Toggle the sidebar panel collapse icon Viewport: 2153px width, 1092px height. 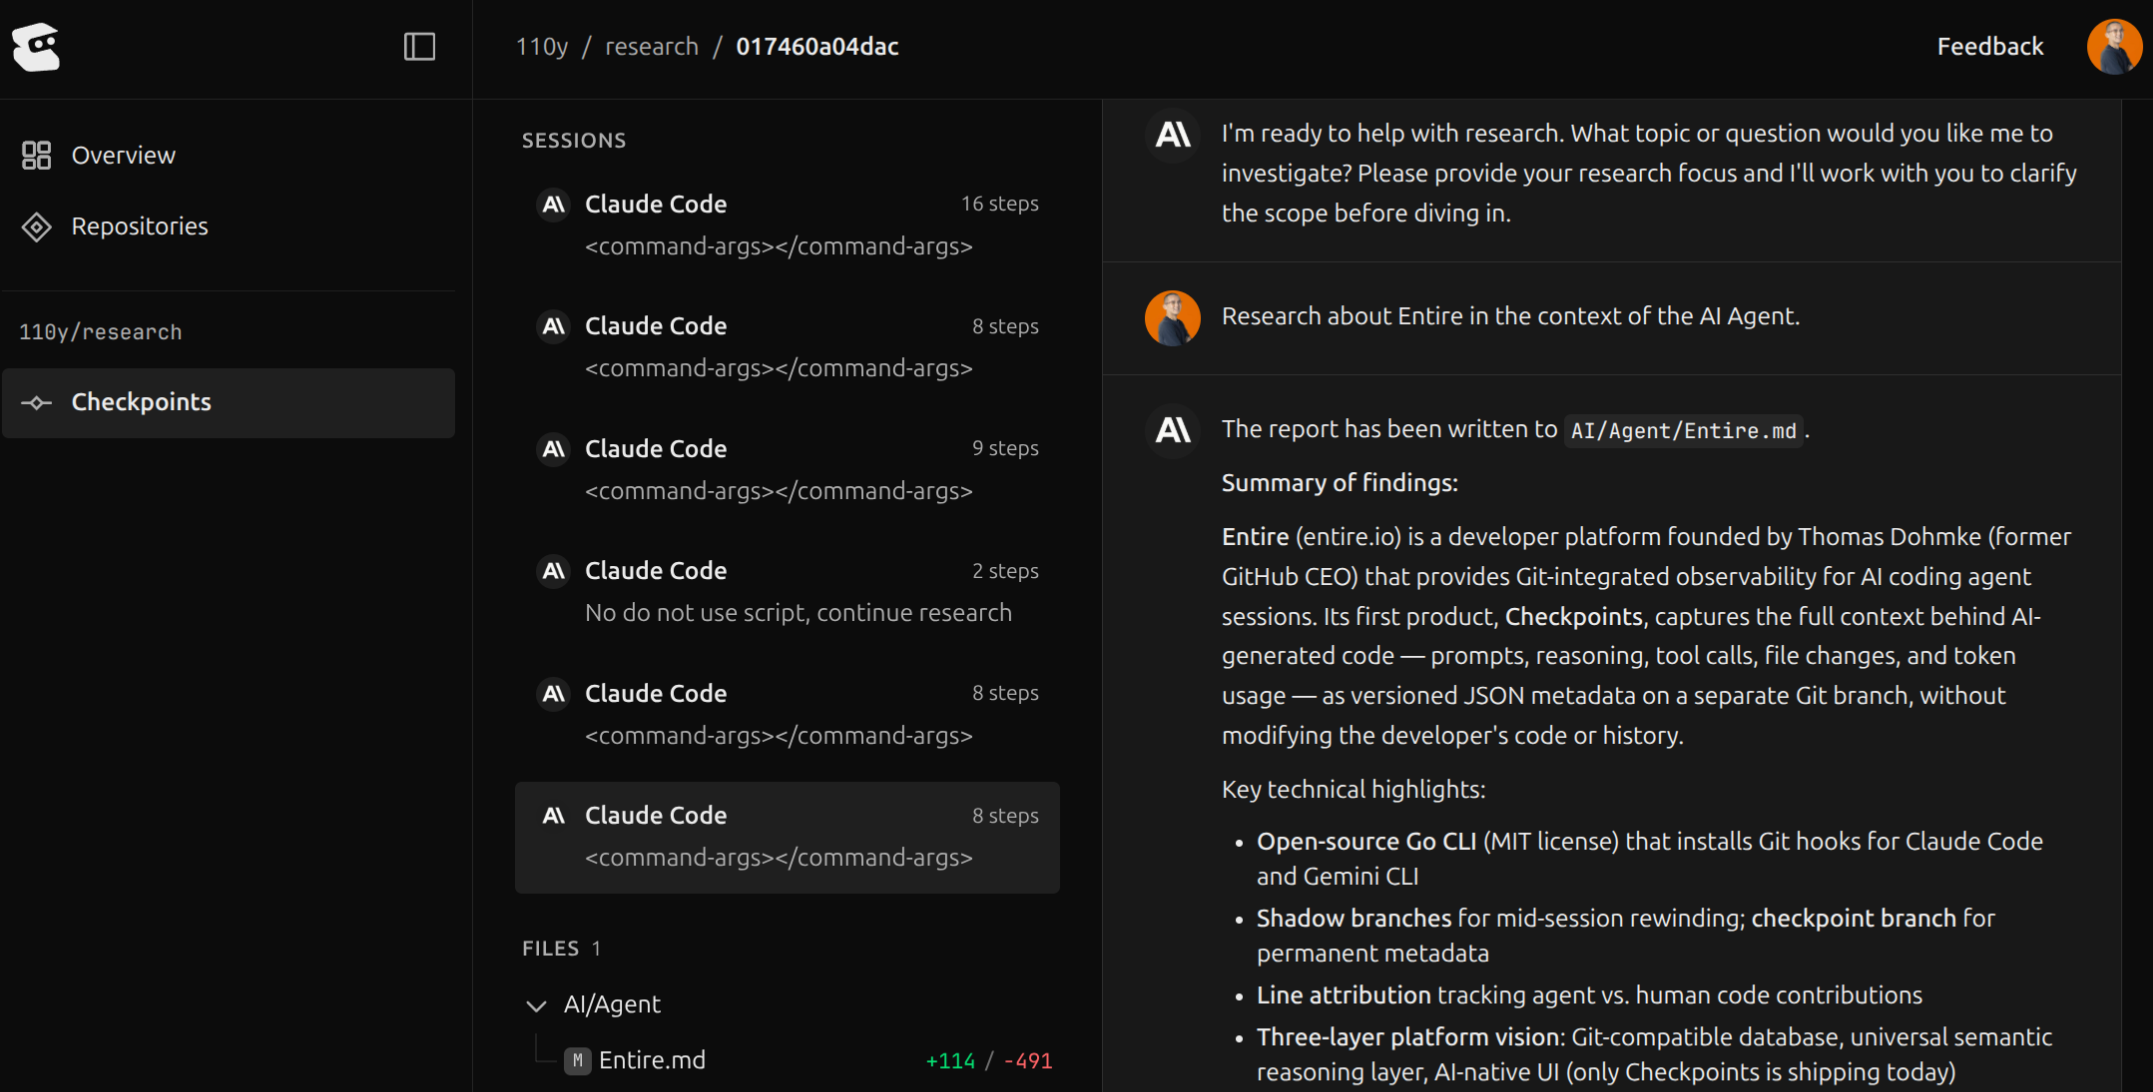point(419,46)
